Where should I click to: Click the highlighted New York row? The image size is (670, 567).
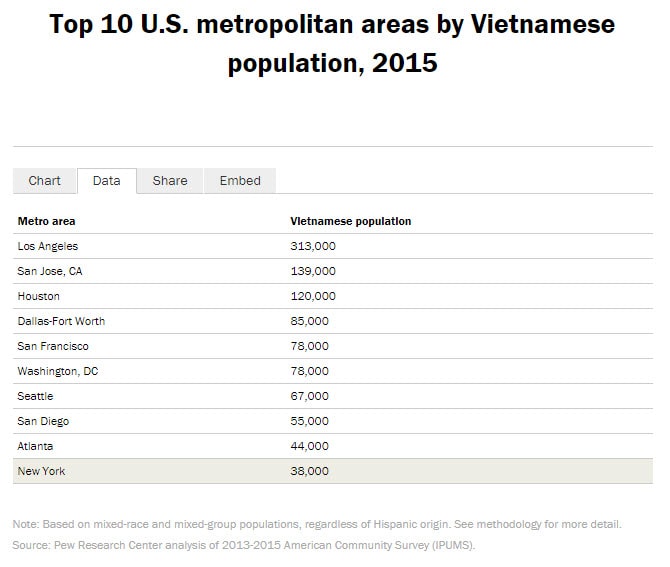(42, 471)
